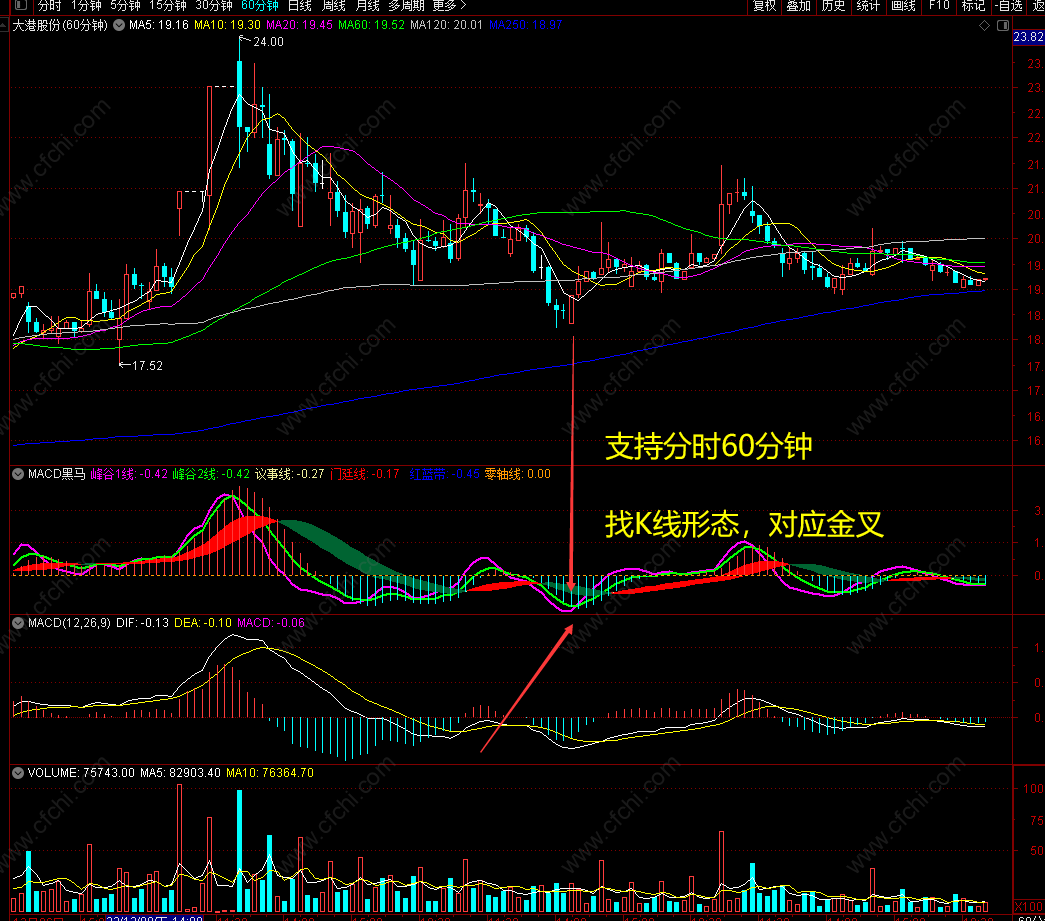
Task: Click the MA5: 19.16 value
Action: pos(159,25)
